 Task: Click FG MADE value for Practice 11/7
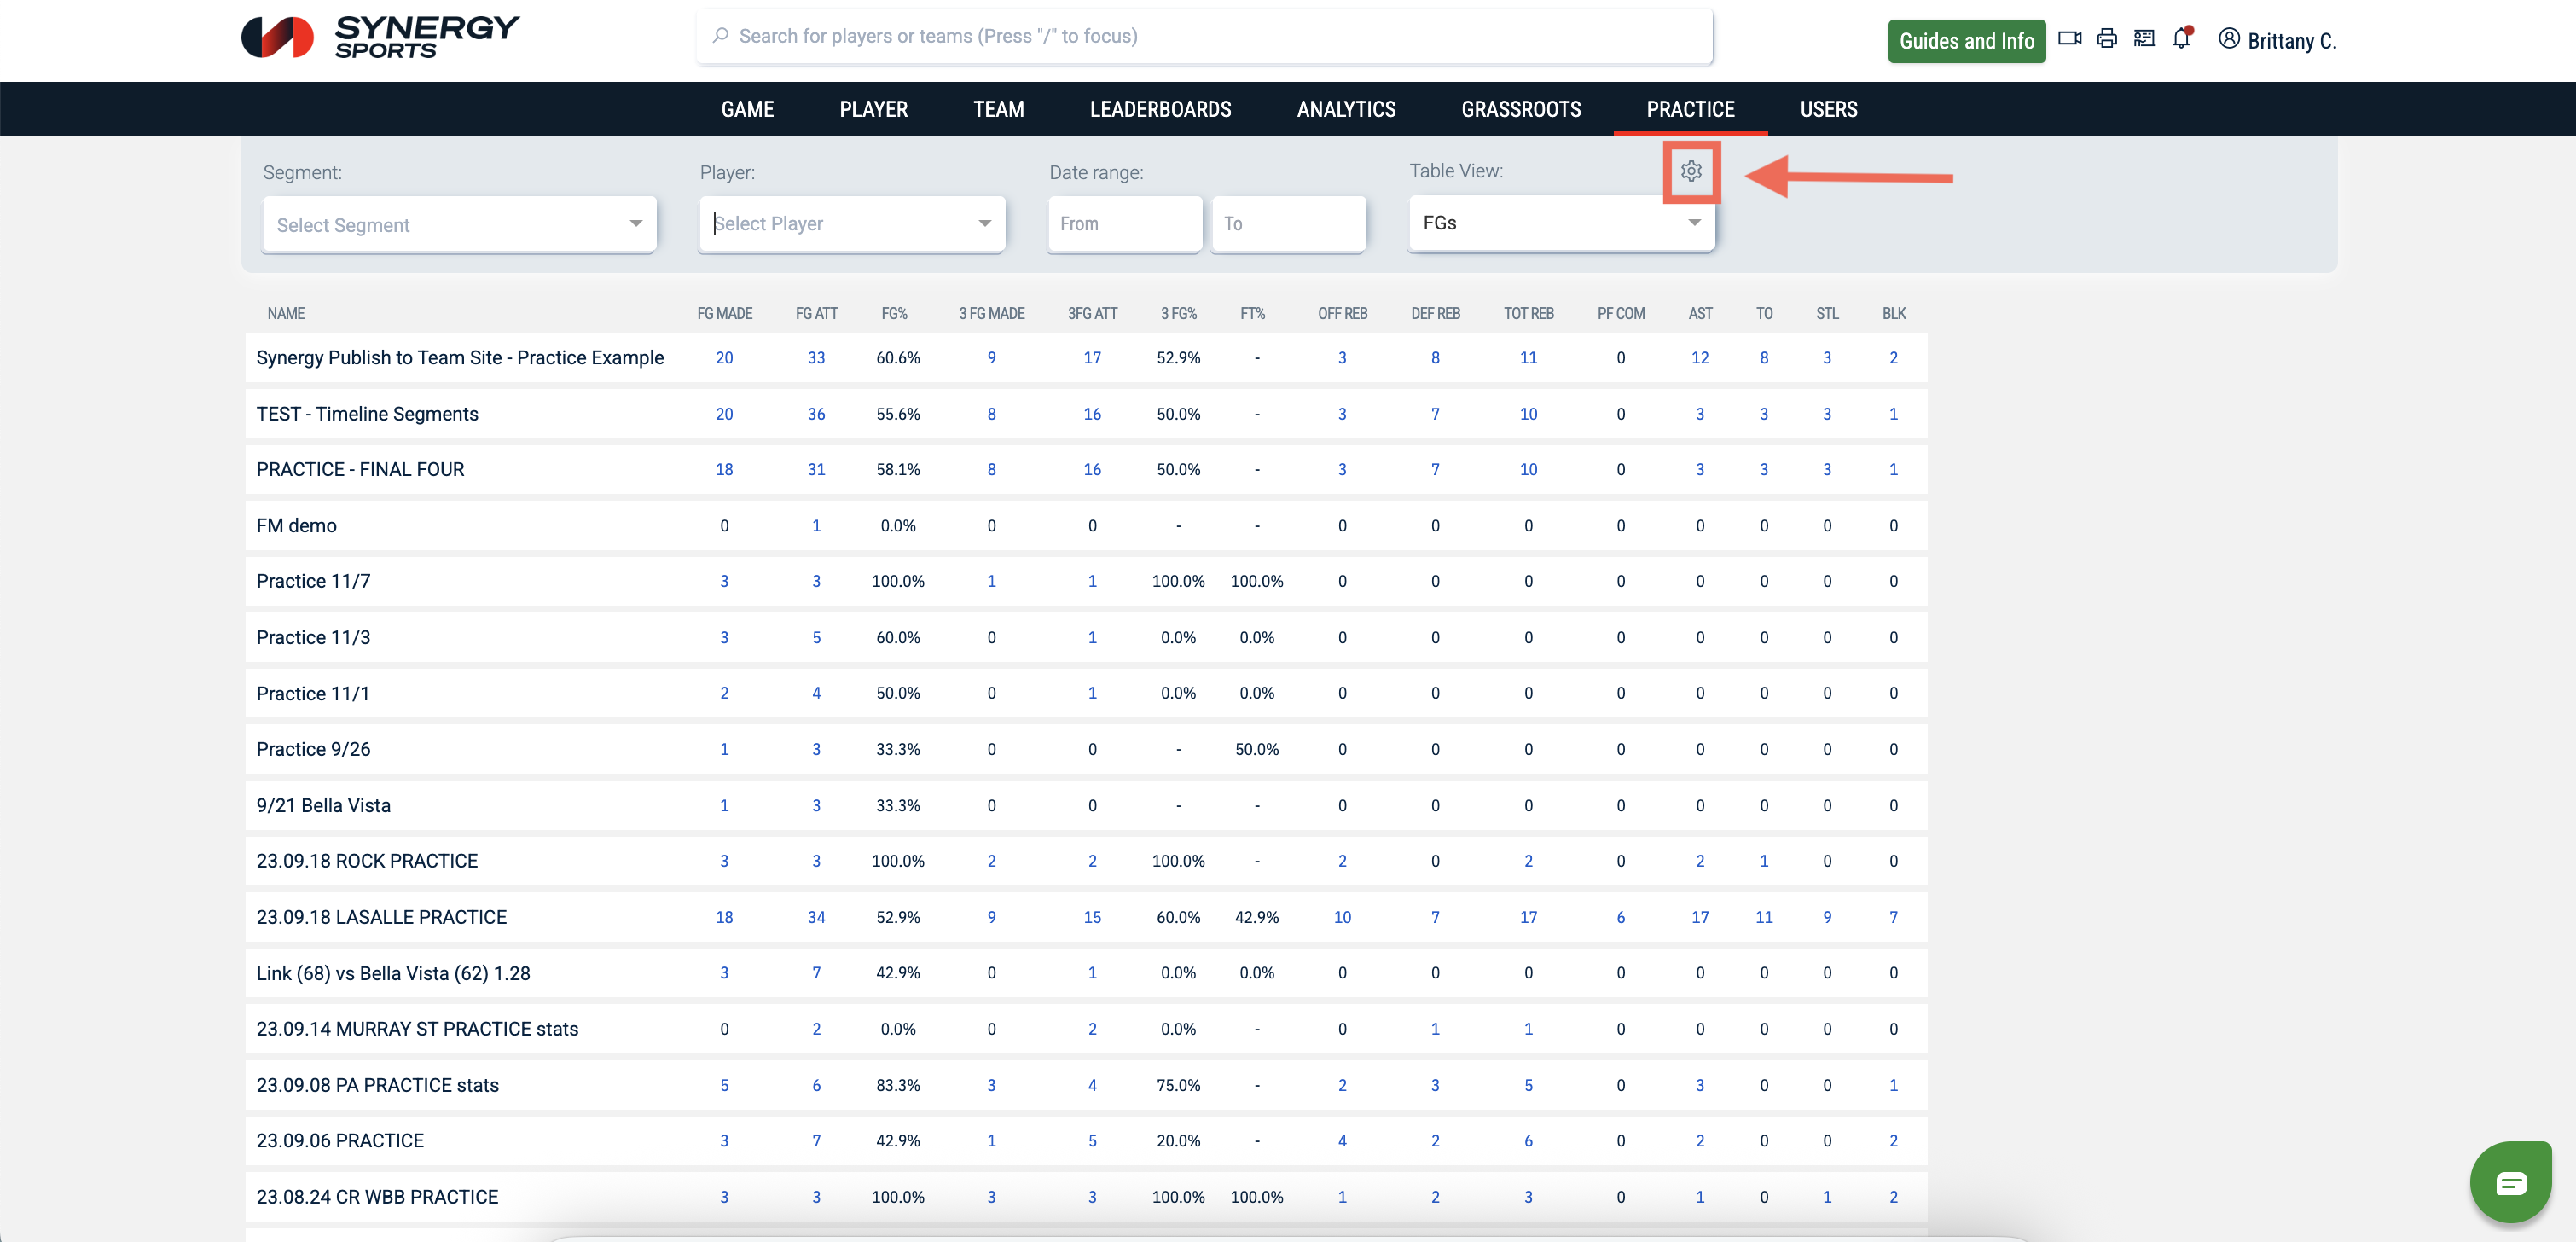tap(724, 581)
